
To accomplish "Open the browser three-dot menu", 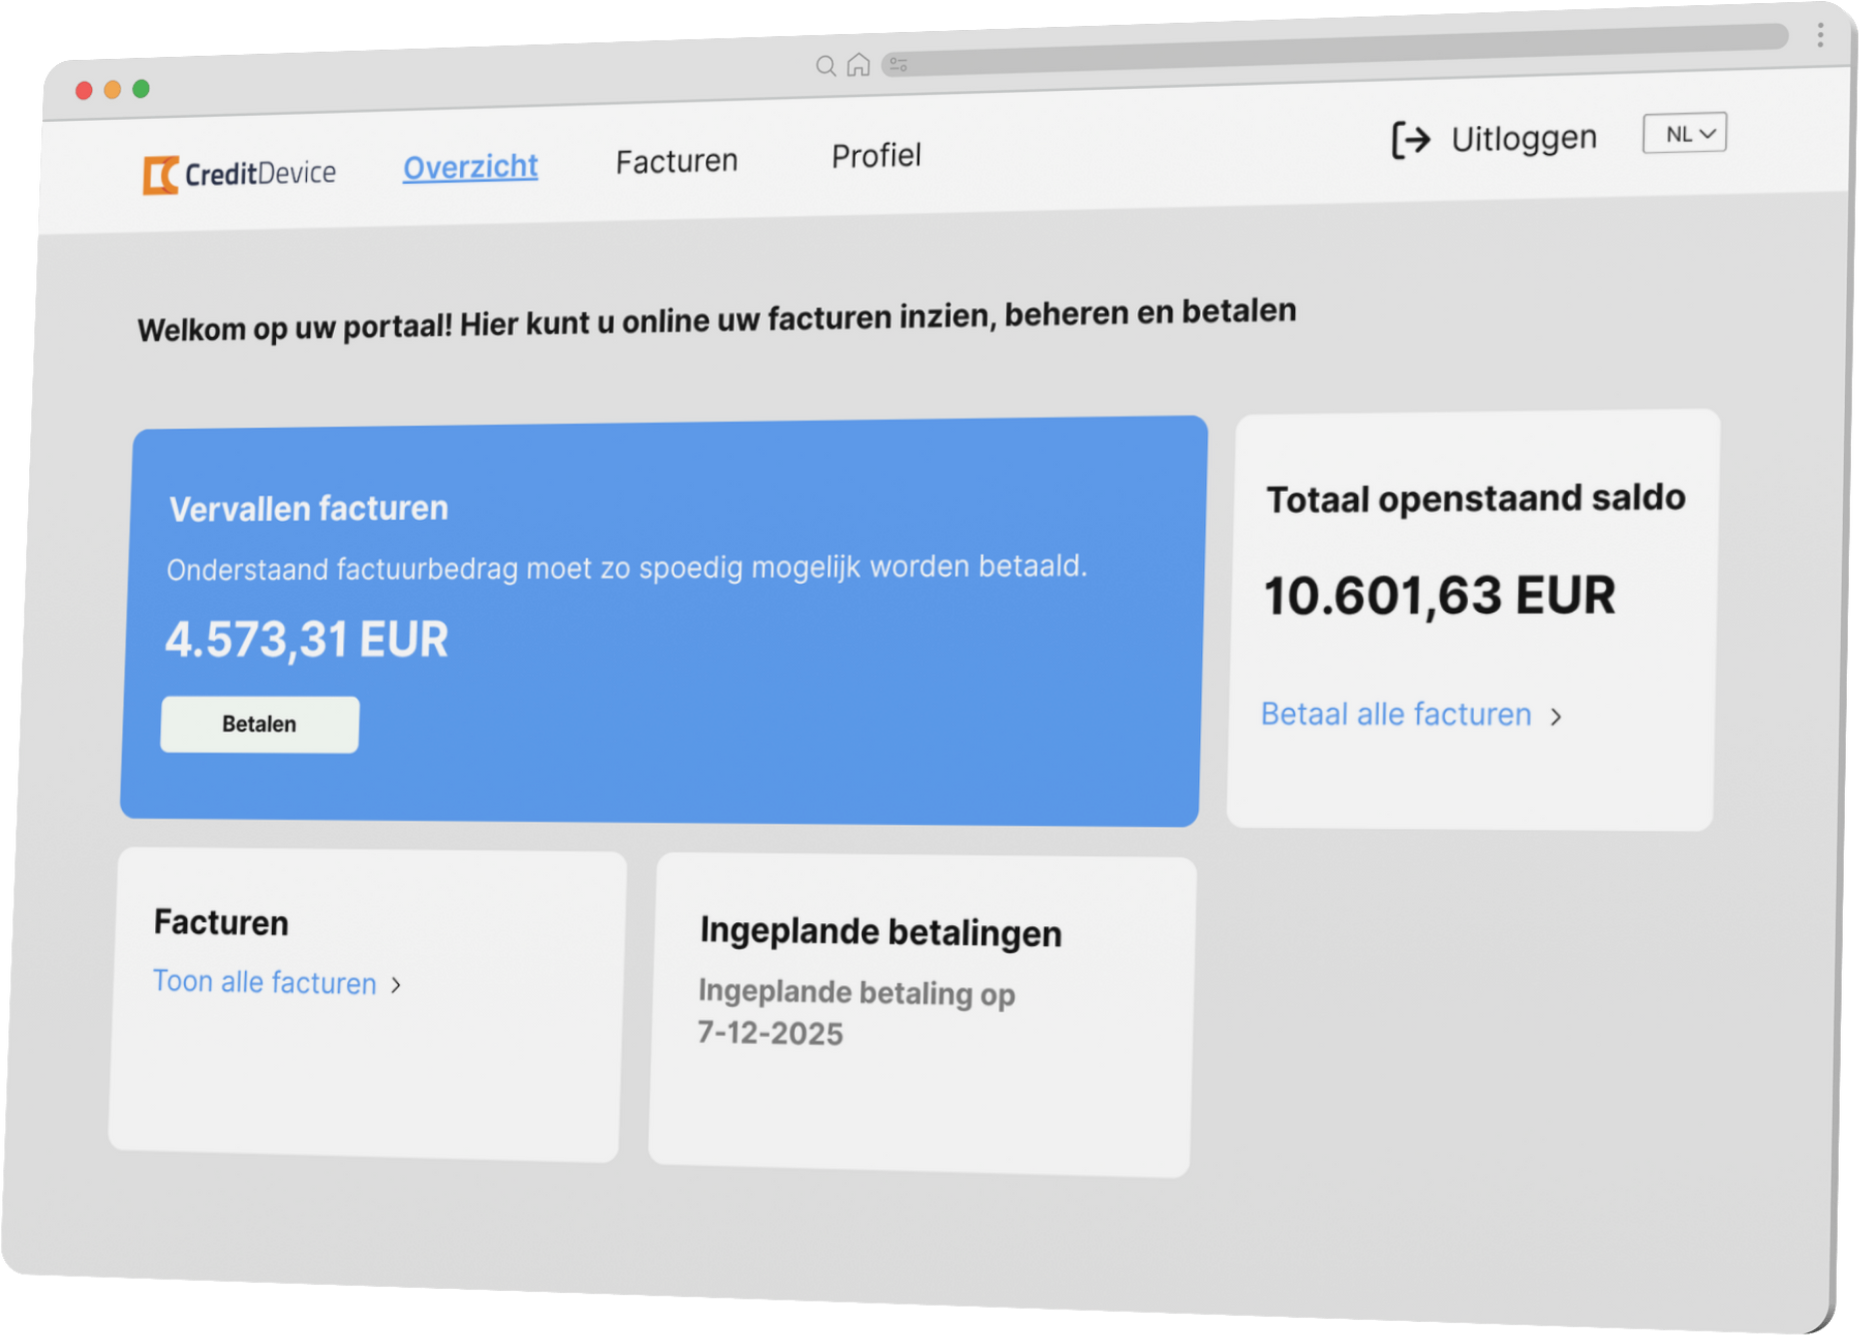I will point(1820,35).
